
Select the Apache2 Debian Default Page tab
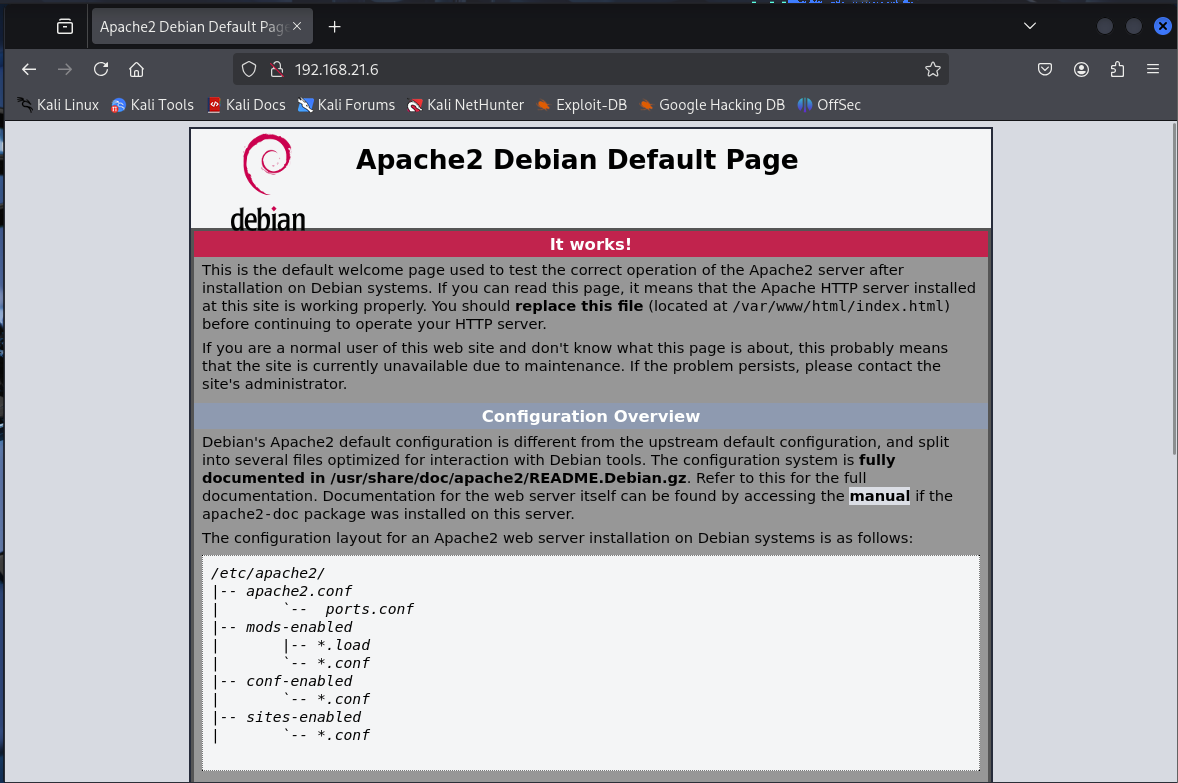click(202, 27)
